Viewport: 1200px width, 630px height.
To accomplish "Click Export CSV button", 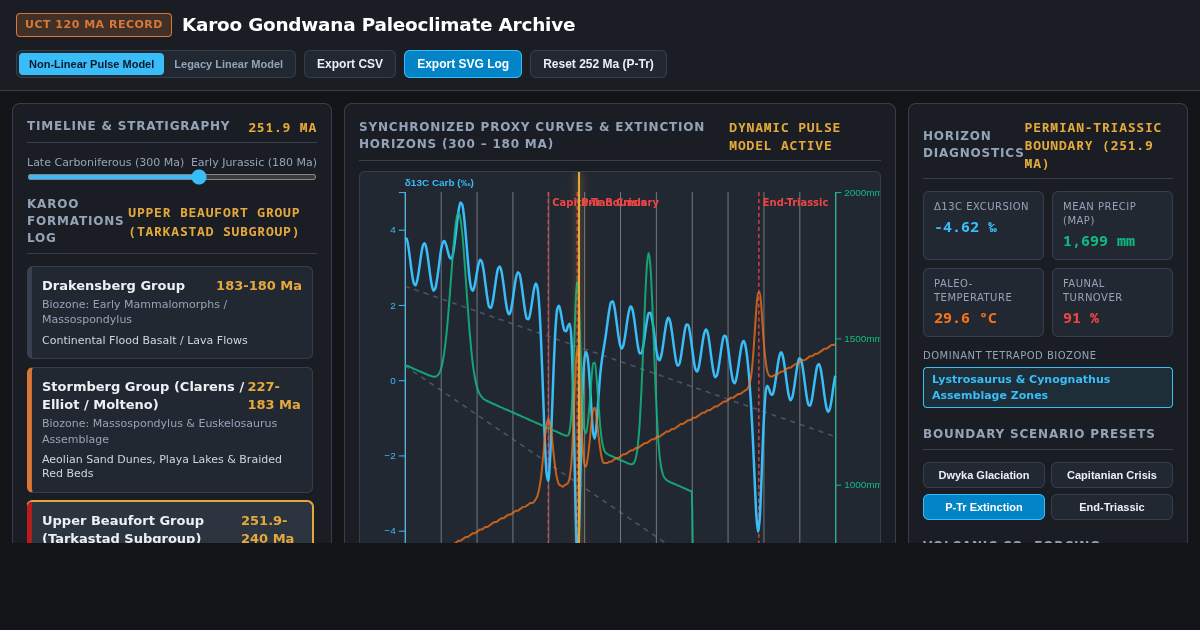I will pyautogui.click(x=350, y=64).
